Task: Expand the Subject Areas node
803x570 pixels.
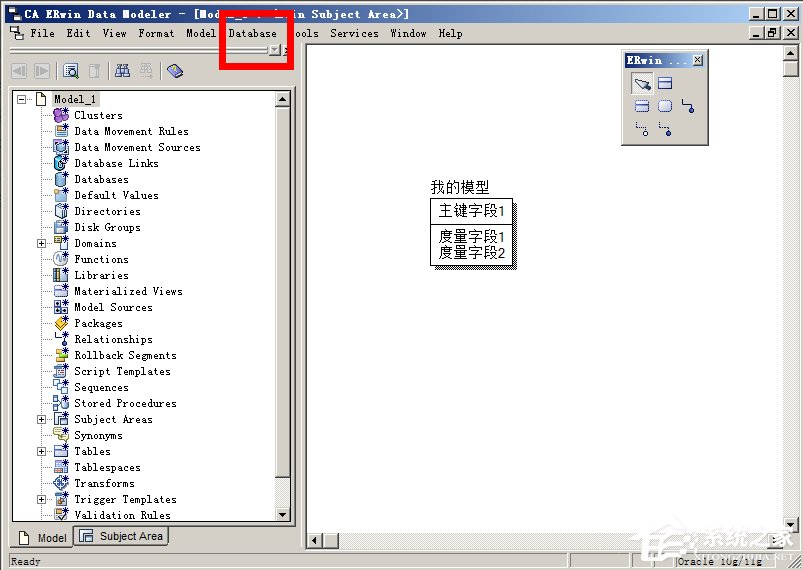Action: [41, 419]
